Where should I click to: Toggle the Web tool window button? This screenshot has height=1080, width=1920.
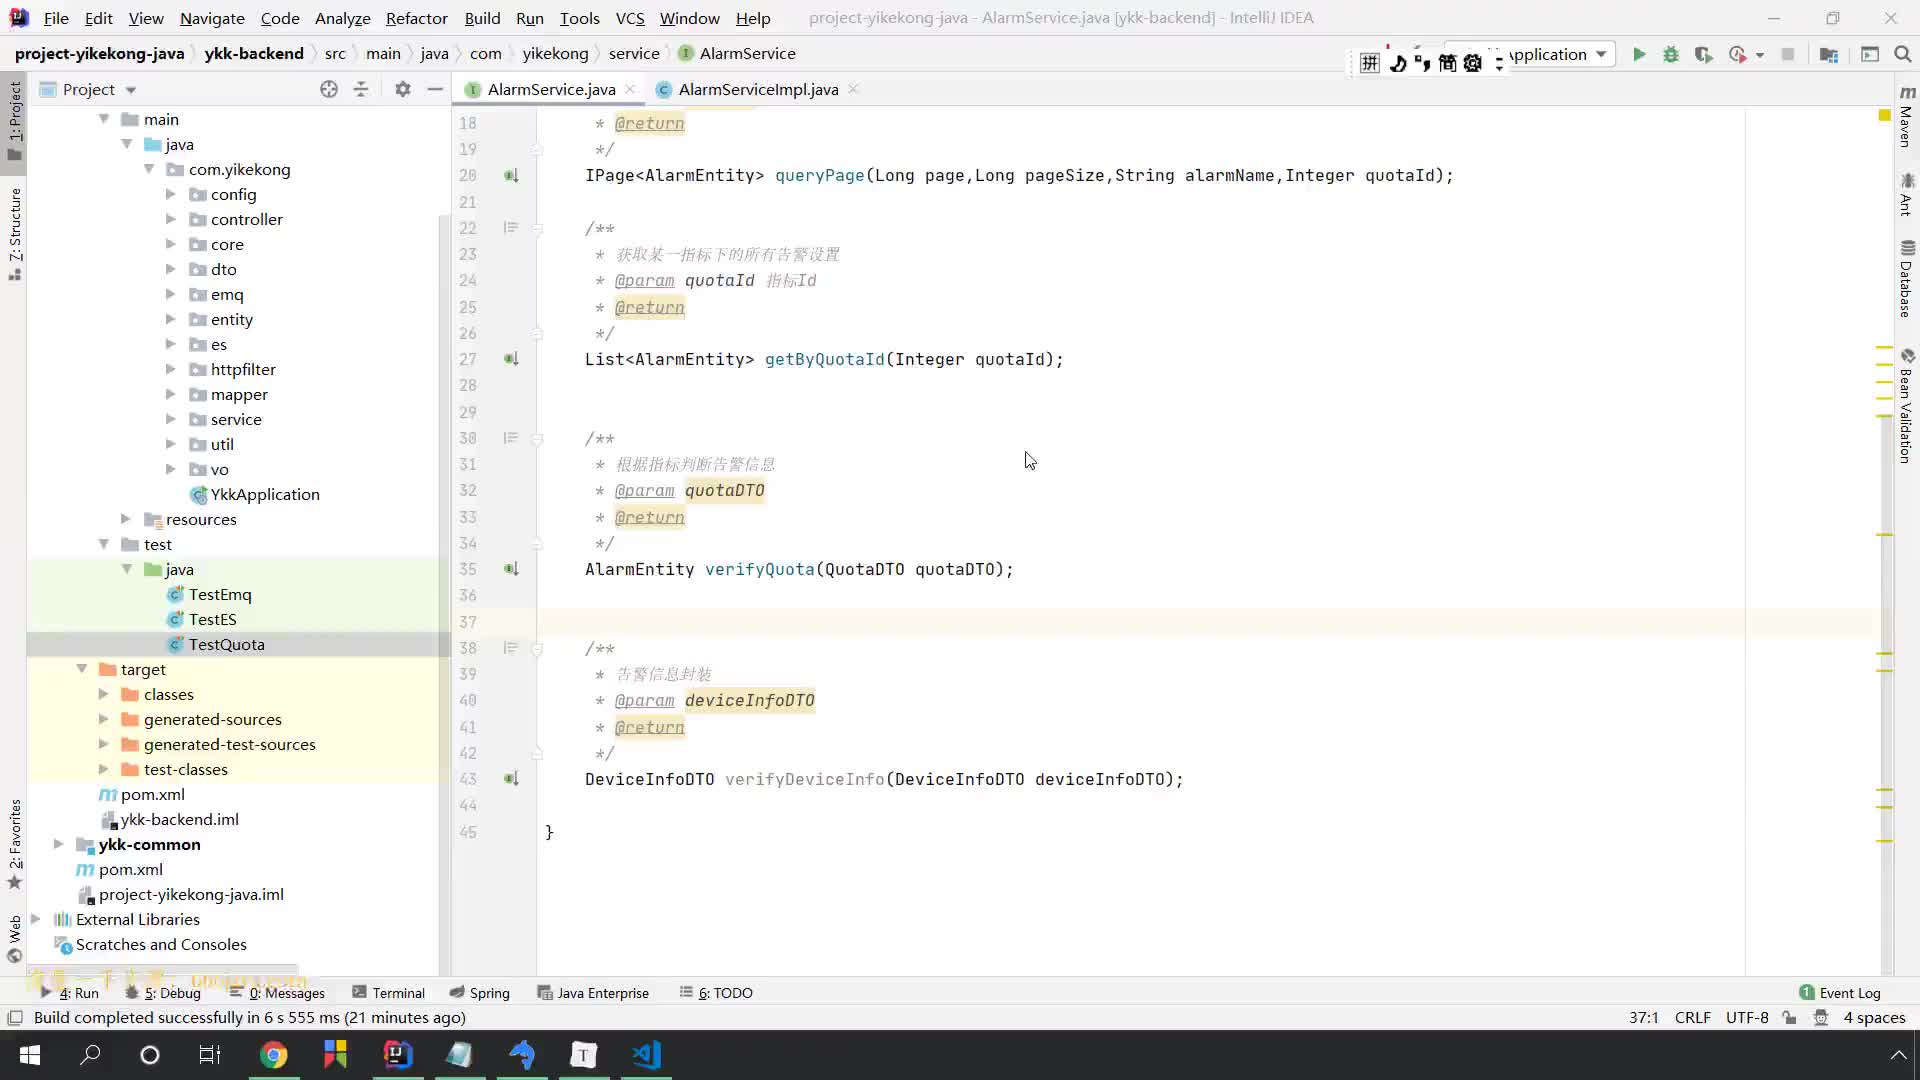coord(14,938)
